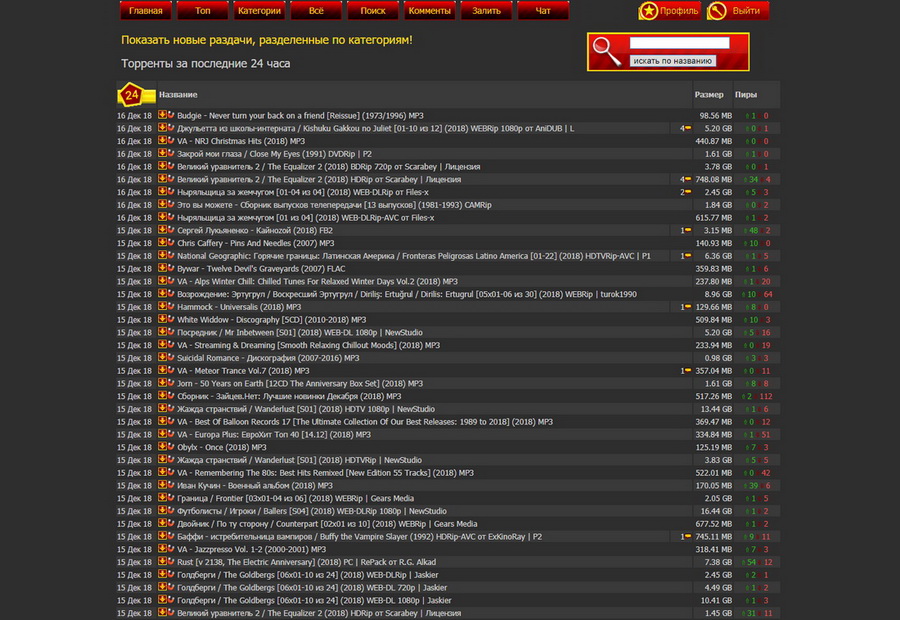Select the Всё menu item

point(316,11)
